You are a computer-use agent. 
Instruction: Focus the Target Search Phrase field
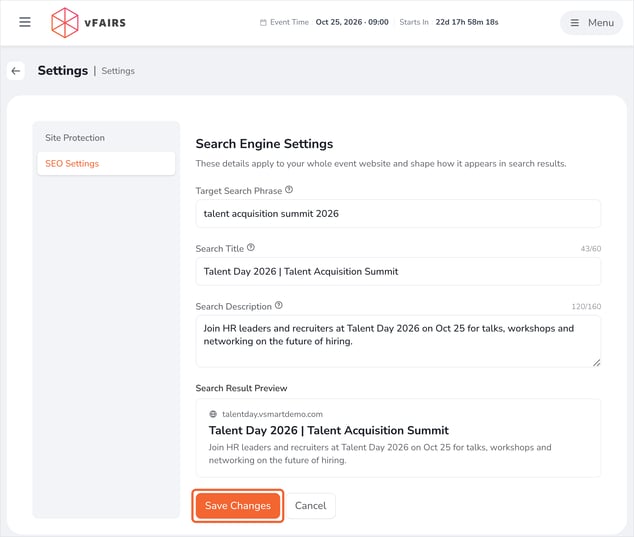[x=398, y=214]
